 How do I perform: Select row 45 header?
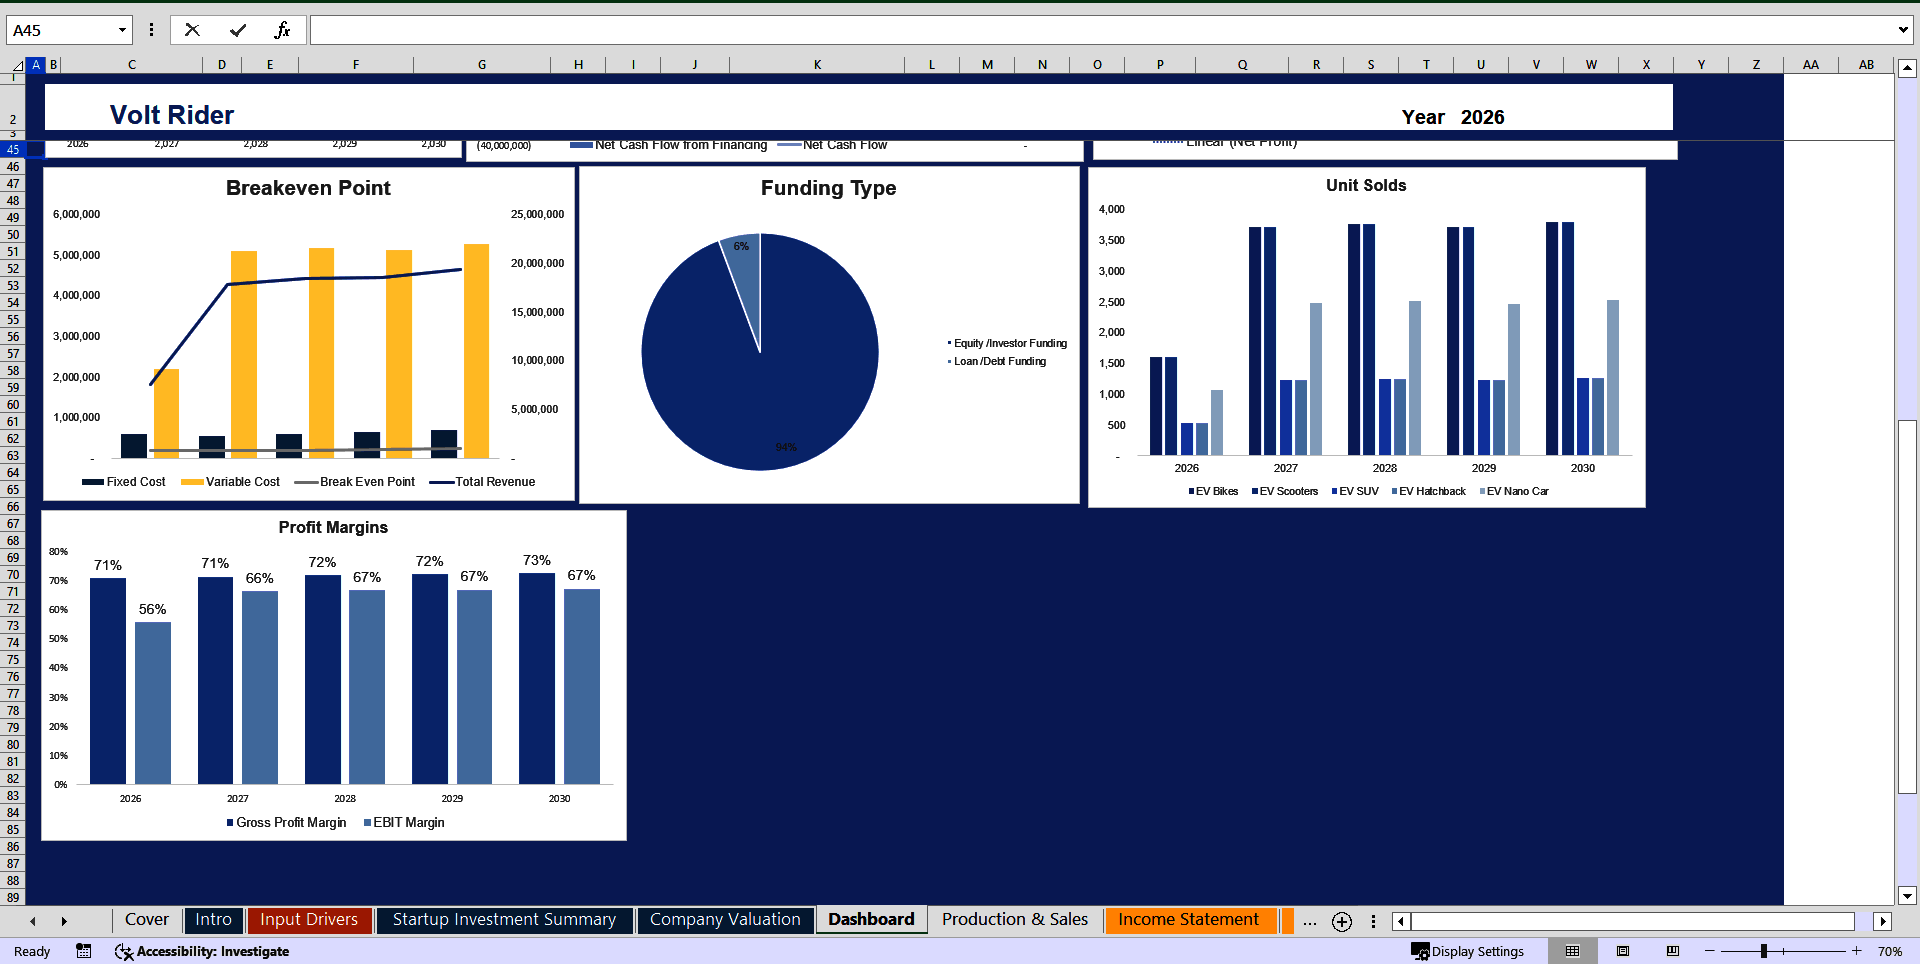click(13, 150)
